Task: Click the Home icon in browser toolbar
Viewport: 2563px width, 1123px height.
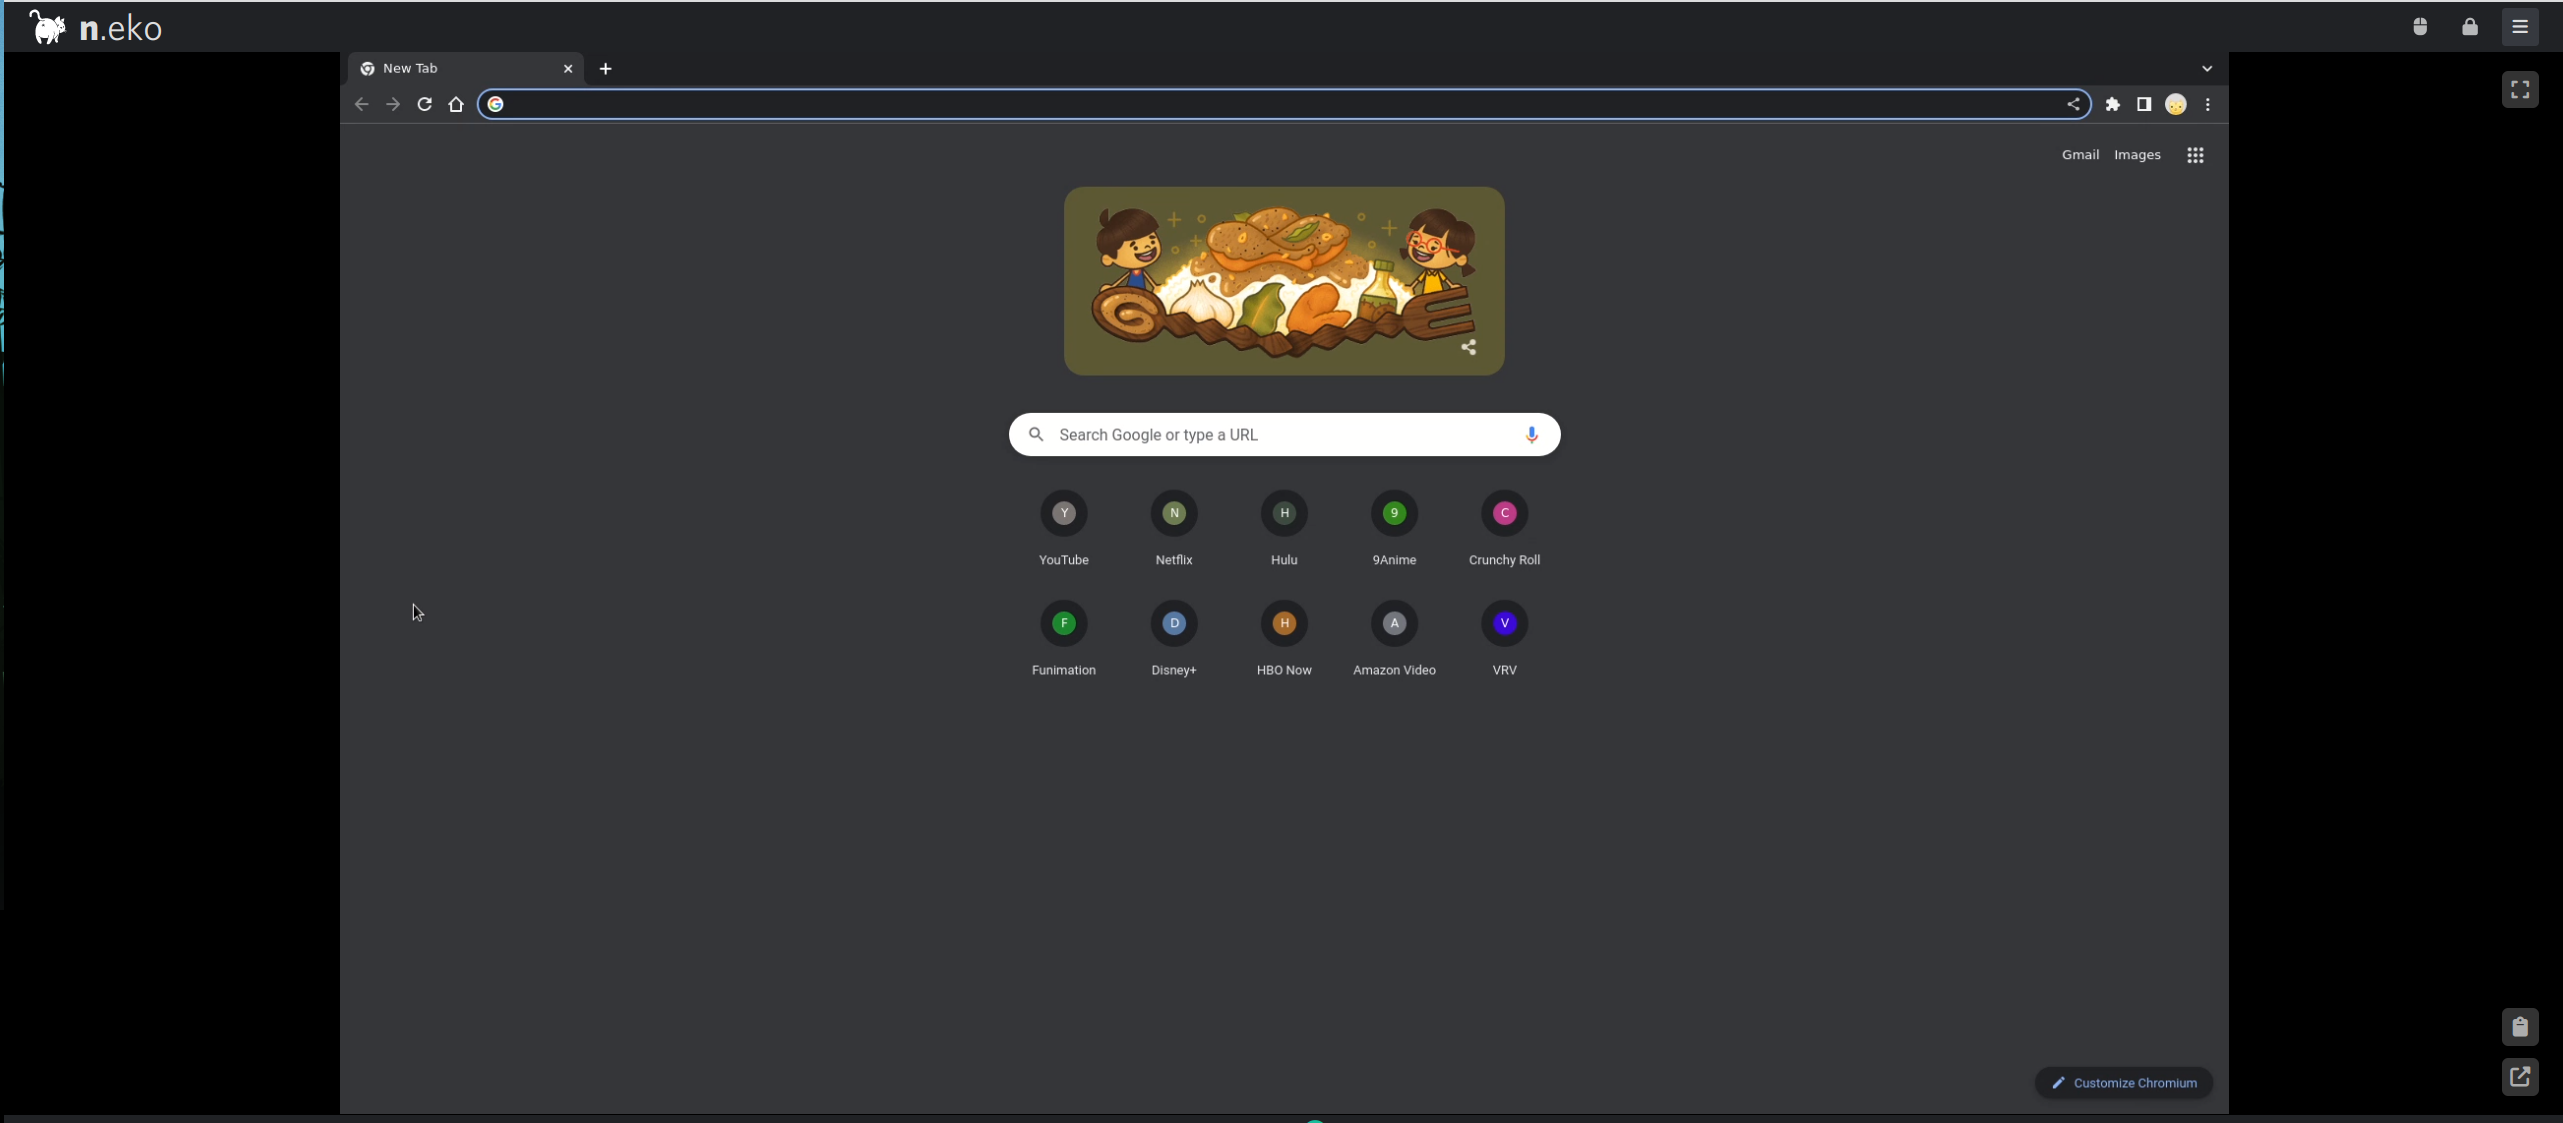Action: (x=456, y=104)
